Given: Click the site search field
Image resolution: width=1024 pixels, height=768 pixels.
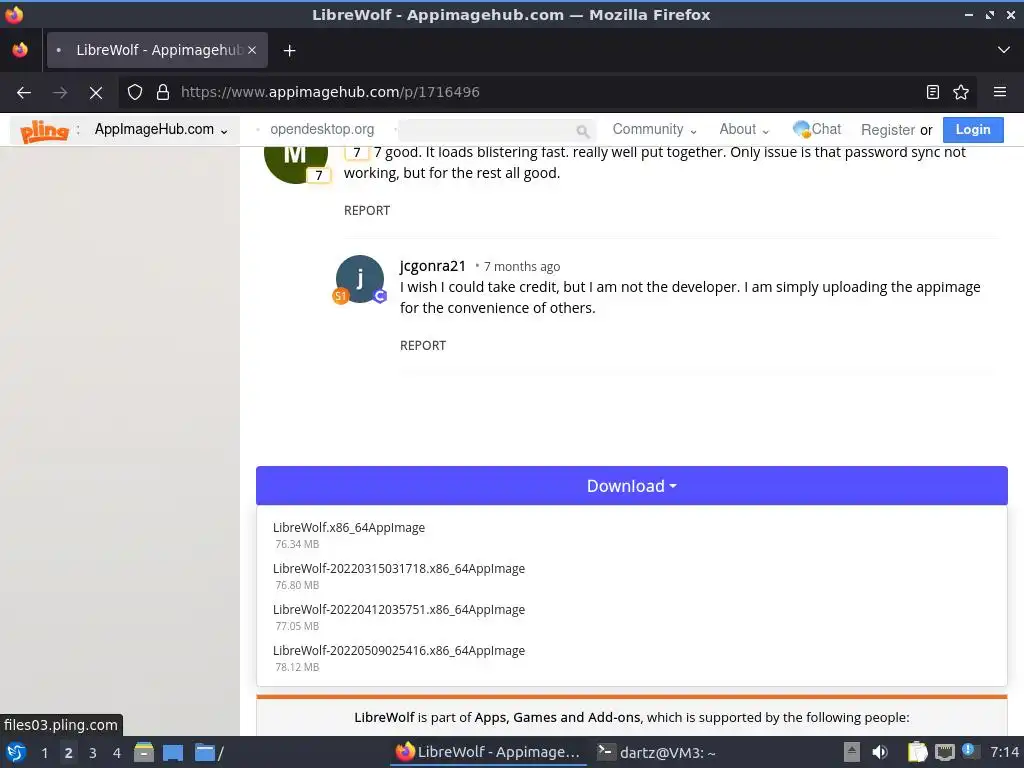Looking at the screenshot, I should coord(496,130).
